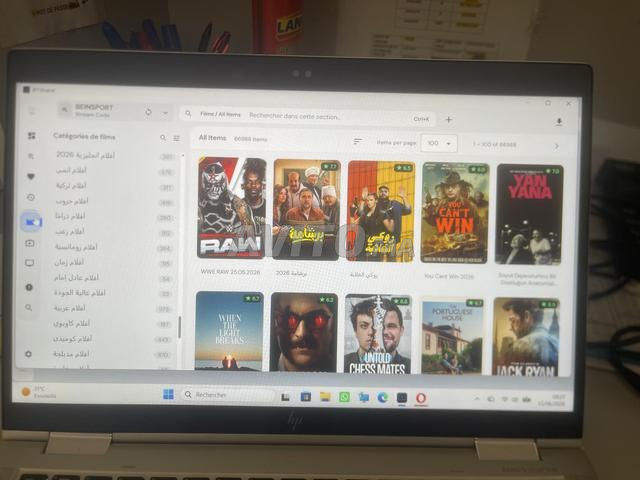
Task: Open the Yan Yana movie poster
Action: pyautogui.click(x=529, y=214)
